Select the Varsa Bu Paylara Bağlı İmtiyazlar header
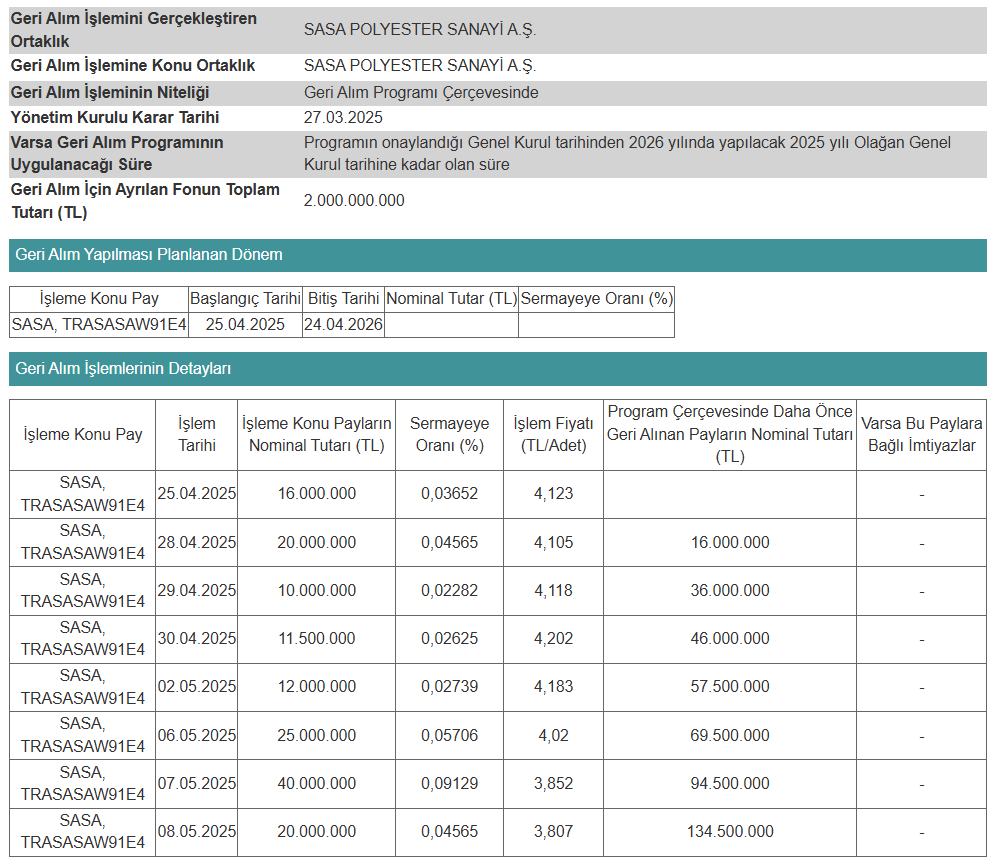This screenshot has width=992, height=863. (x=921, y=435)
